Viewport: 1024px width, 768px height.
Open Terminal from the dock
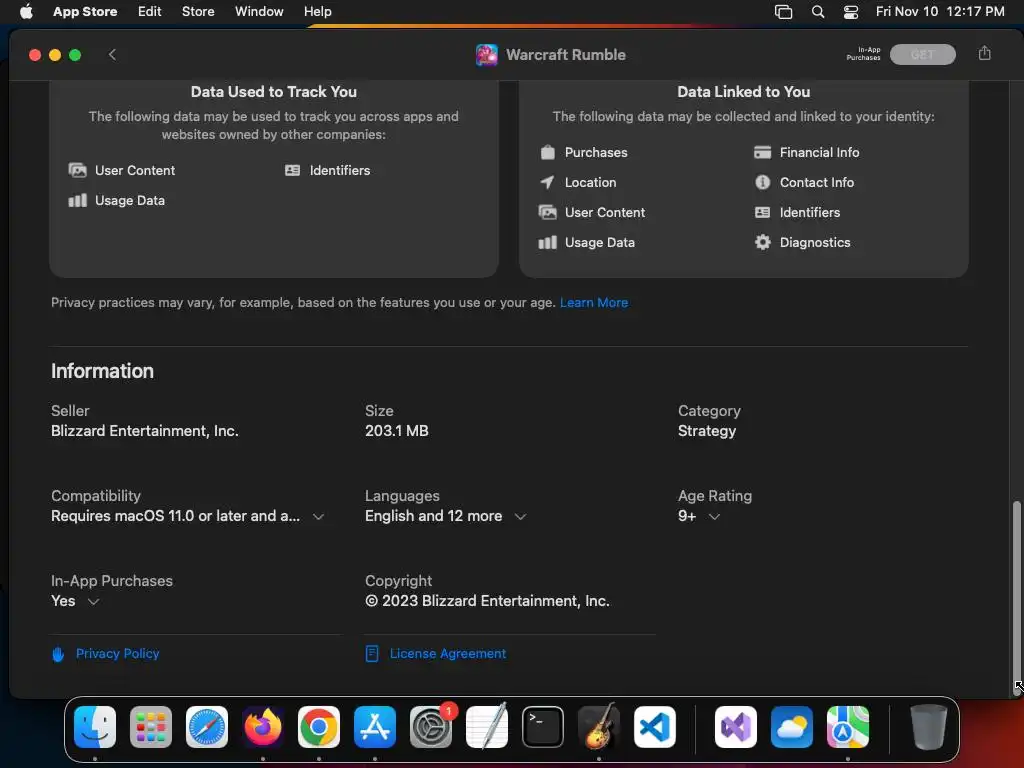[x=543, y=727]
